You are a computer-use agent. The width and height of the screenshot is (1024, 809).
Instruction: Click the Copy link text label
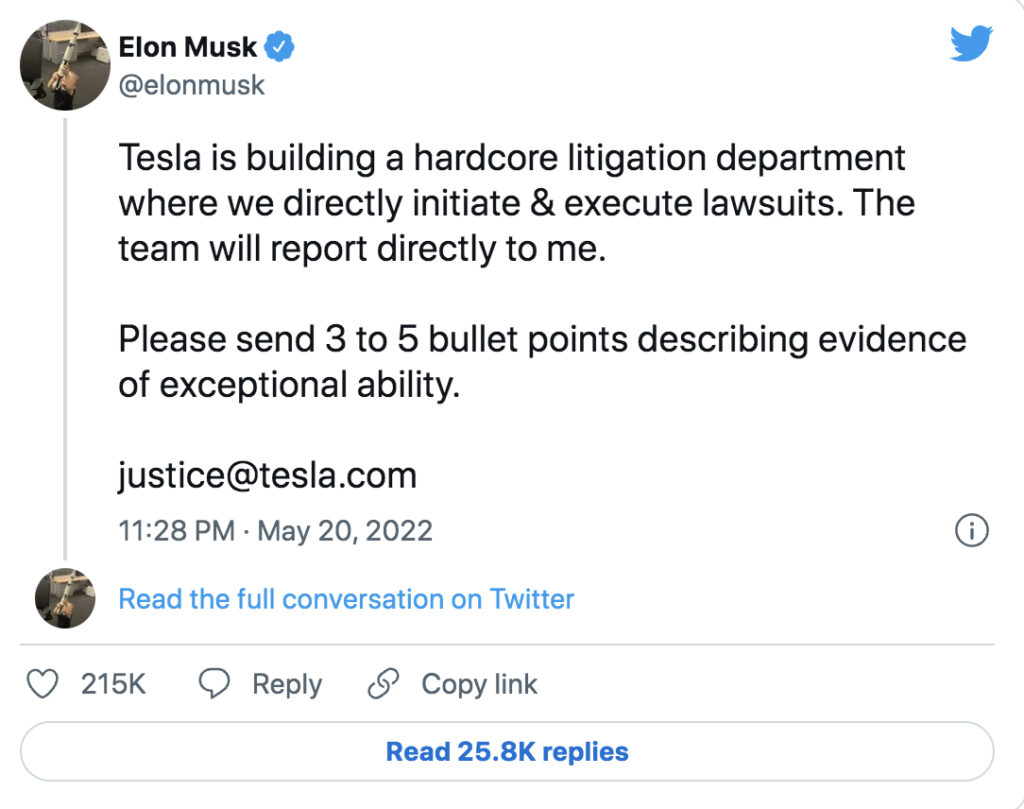coord(479,684)
